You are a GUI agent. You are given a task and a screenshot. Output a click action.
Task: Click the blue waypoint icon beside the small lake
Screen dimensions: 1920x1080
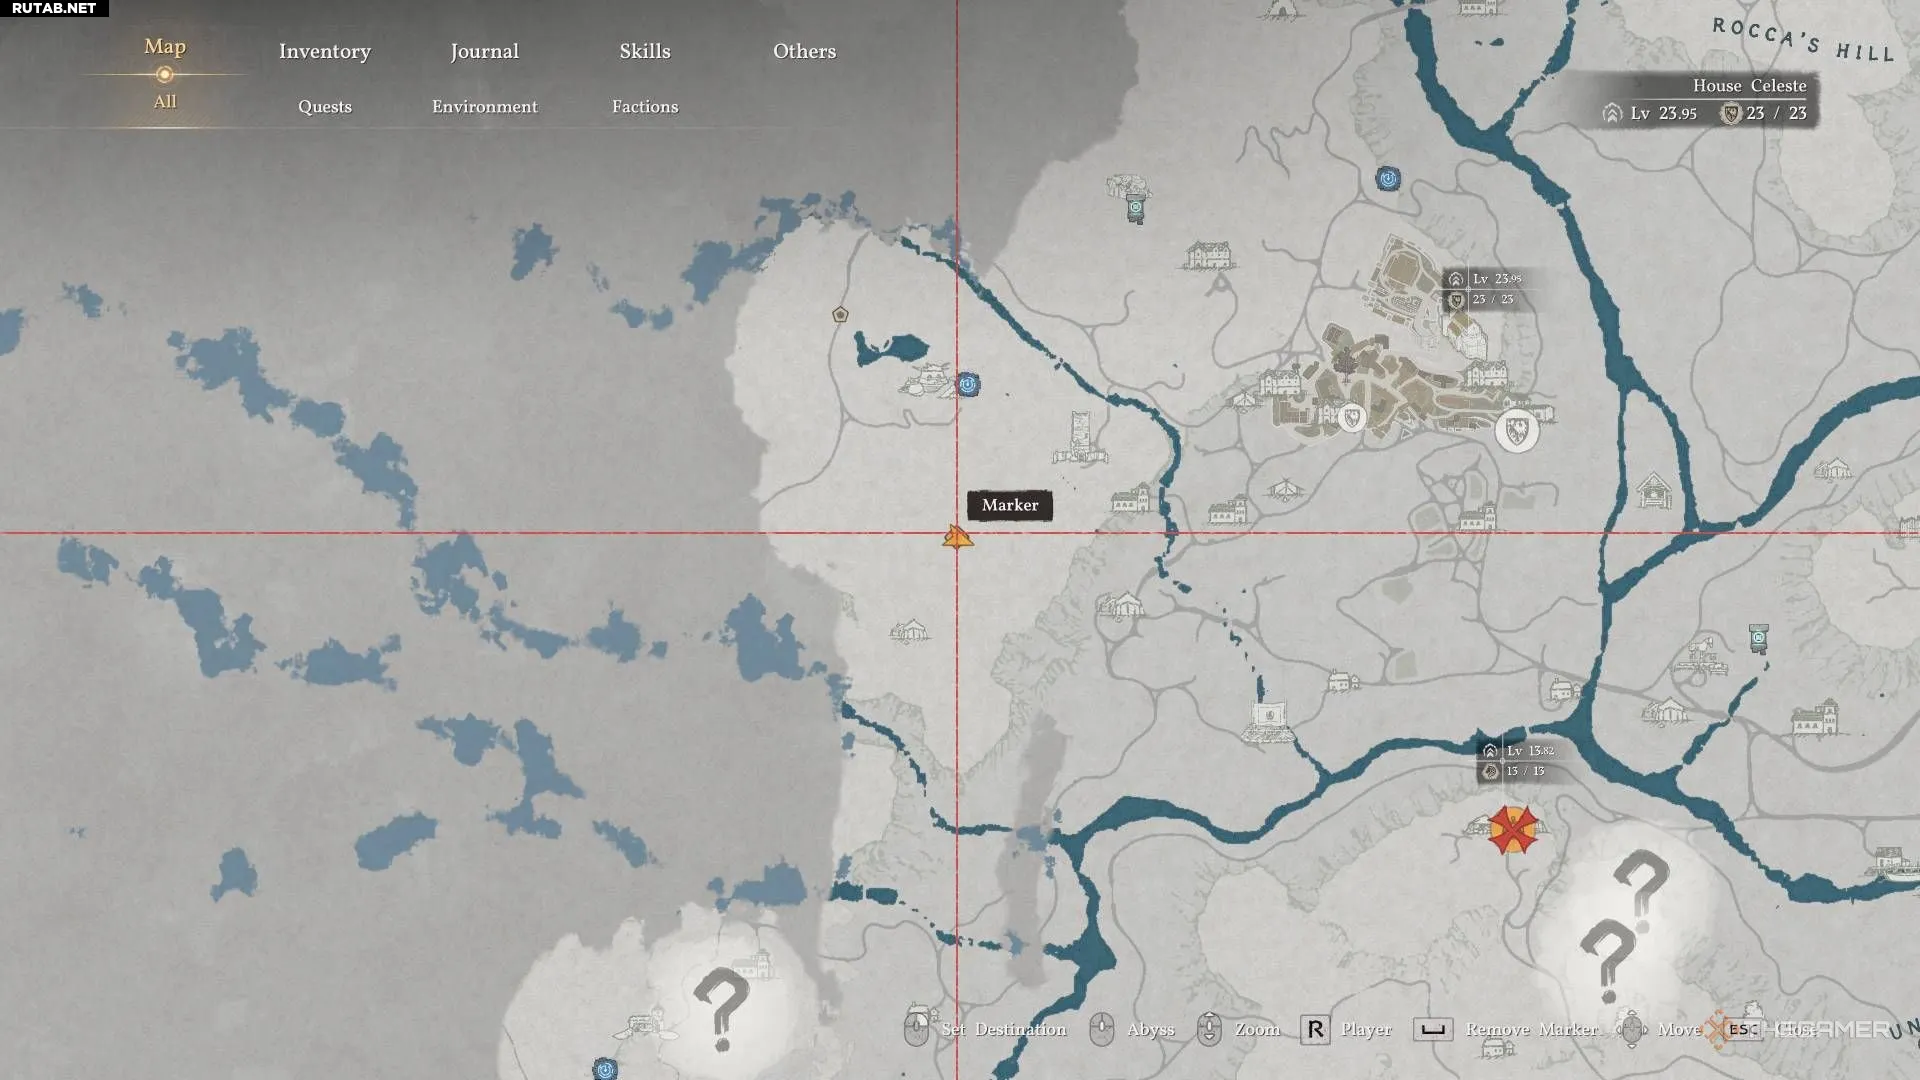tap(967, 384)
